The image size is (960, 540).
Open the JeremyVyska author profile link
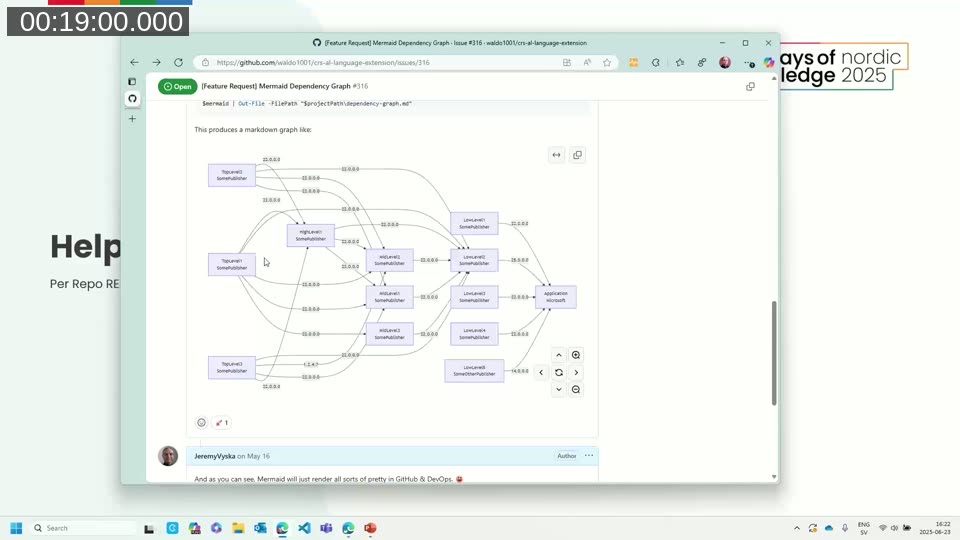pos(214,456)
